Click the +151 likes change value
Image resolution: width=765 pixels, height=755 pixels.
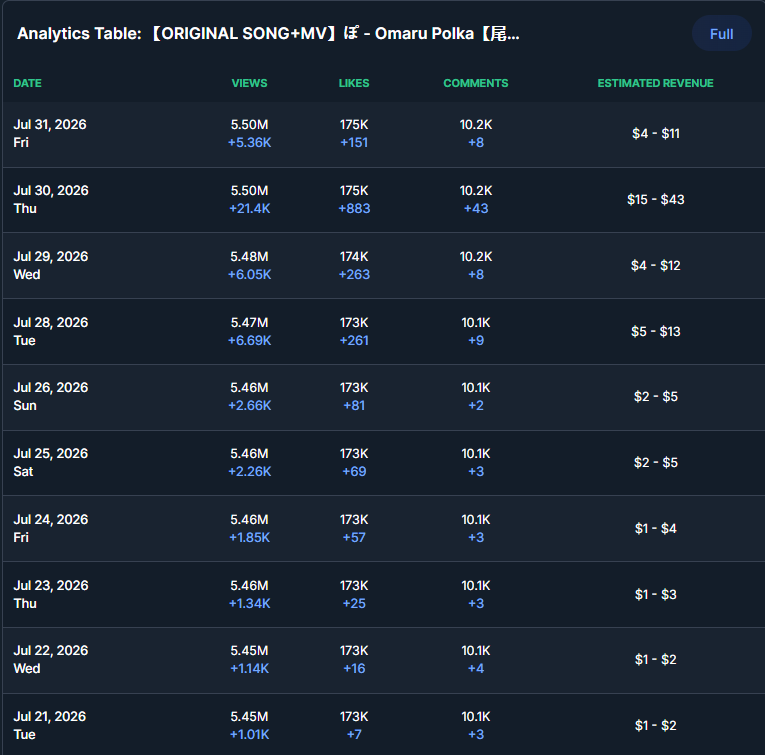(x=354, y=143)
